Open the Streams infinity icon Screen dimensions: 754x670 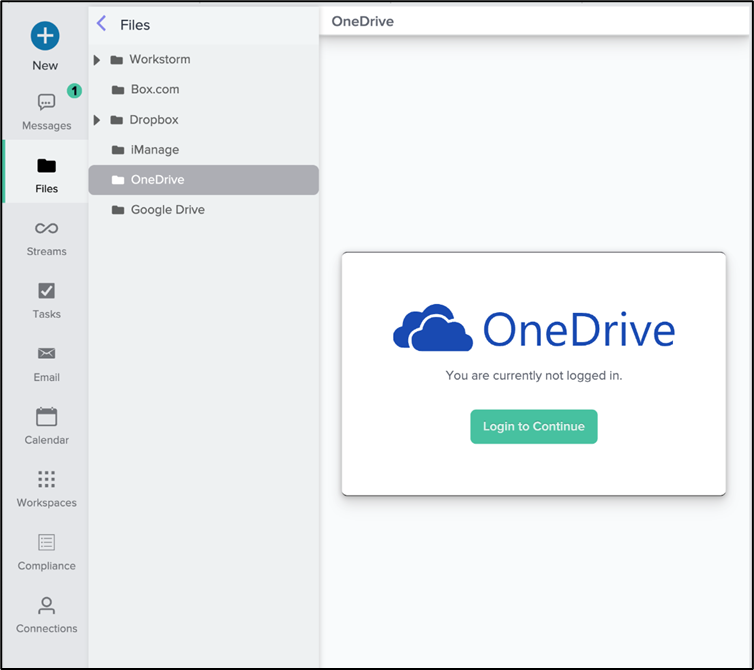[x=47, y=228]
